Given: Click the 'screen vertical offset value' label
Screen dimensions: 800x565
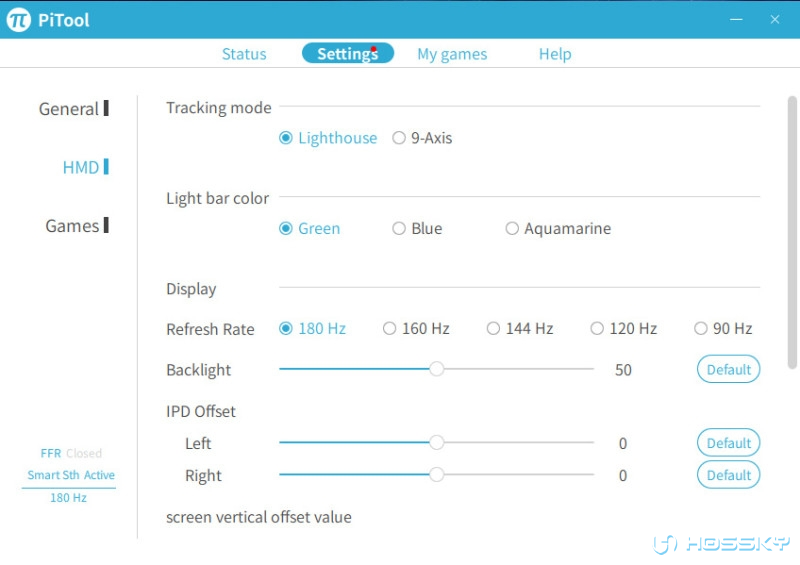Looking at the screenshot, I should coord(259,517).
